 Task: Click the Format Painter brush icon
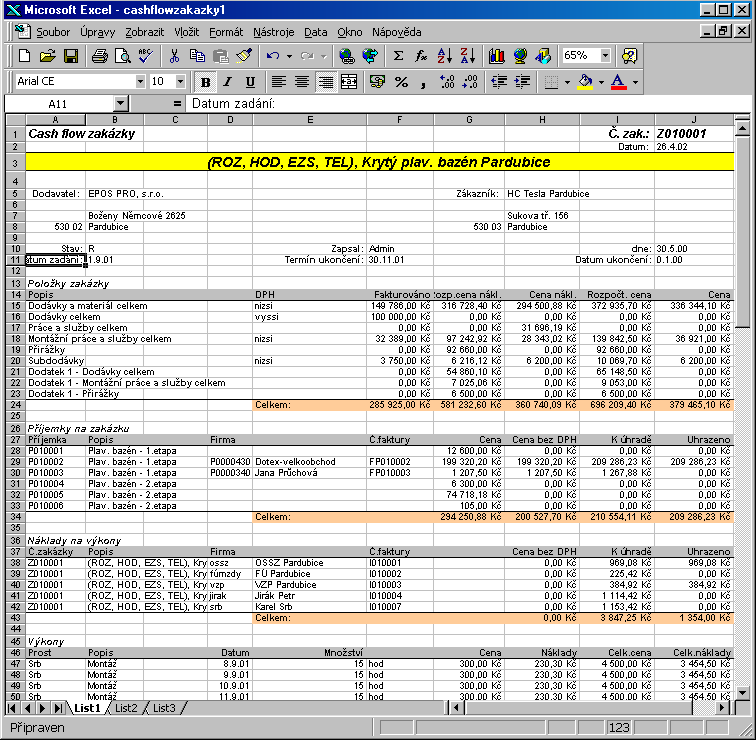click(x=243, y=56)
